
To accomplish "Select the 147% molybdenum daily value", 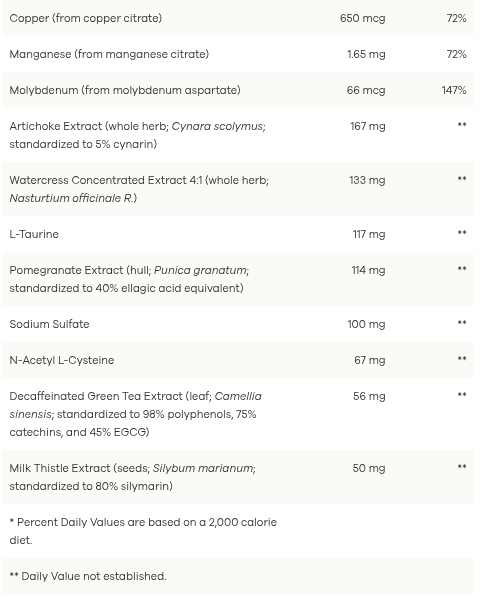I will coord(454,90).
